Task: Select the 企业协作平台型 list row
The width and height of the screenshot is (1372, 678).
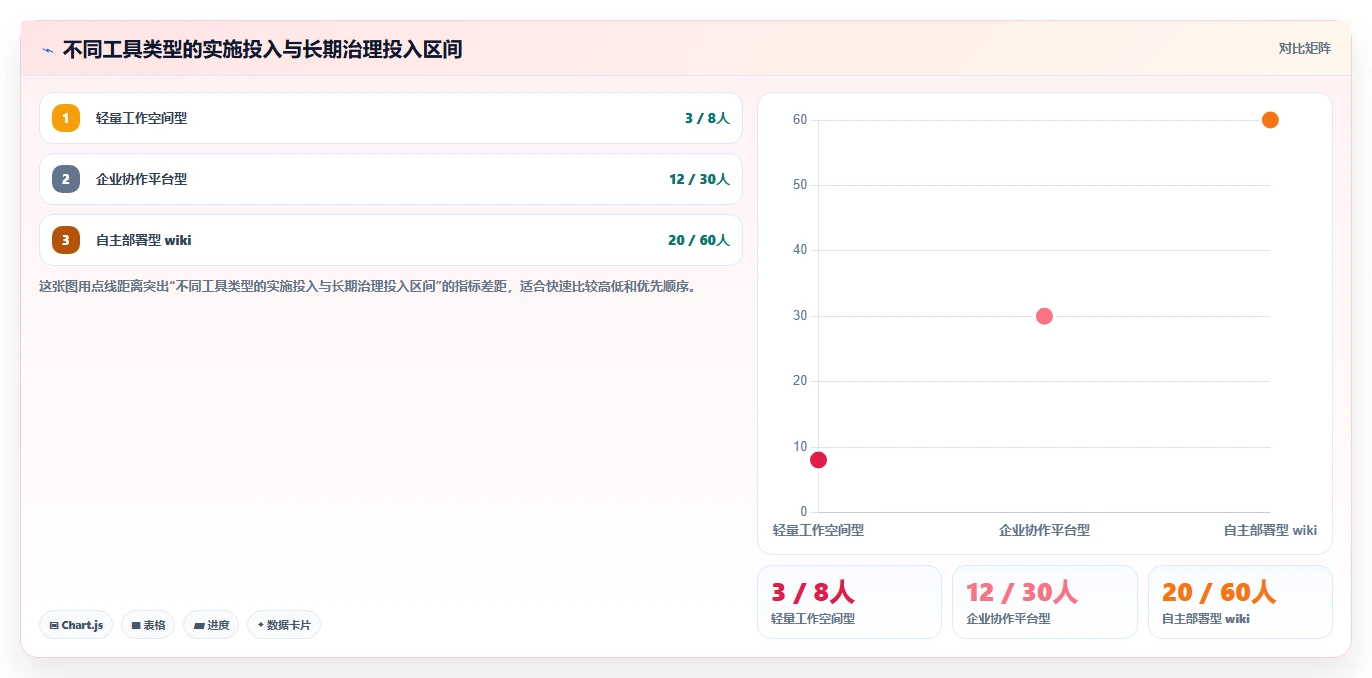Action: pyautogui.click(x=391, y=179)
